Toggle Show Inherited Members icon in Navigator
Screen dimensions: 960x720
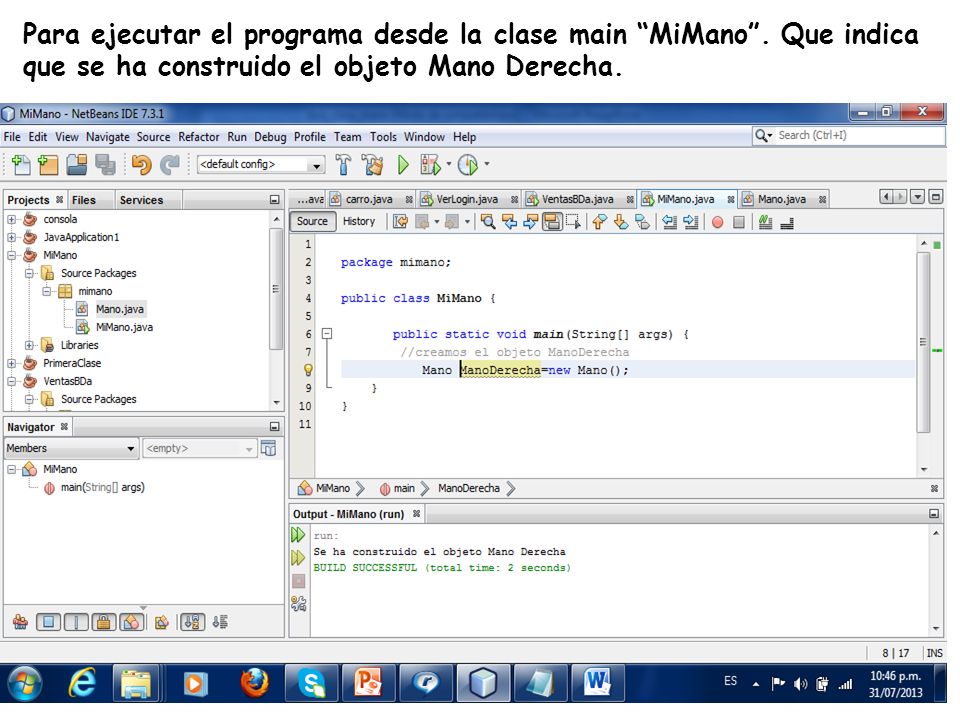click(20, 623)
